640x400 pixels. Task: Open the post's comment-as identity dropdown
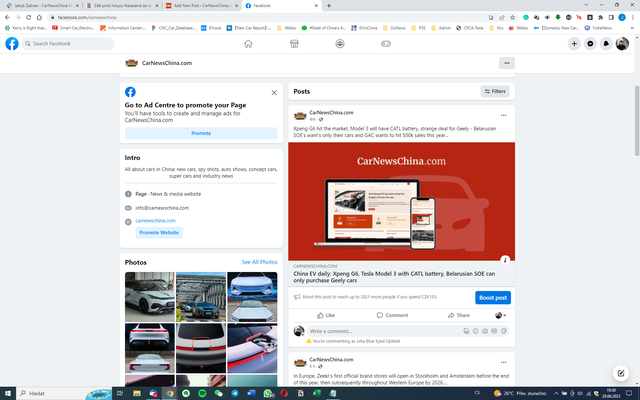500,315
